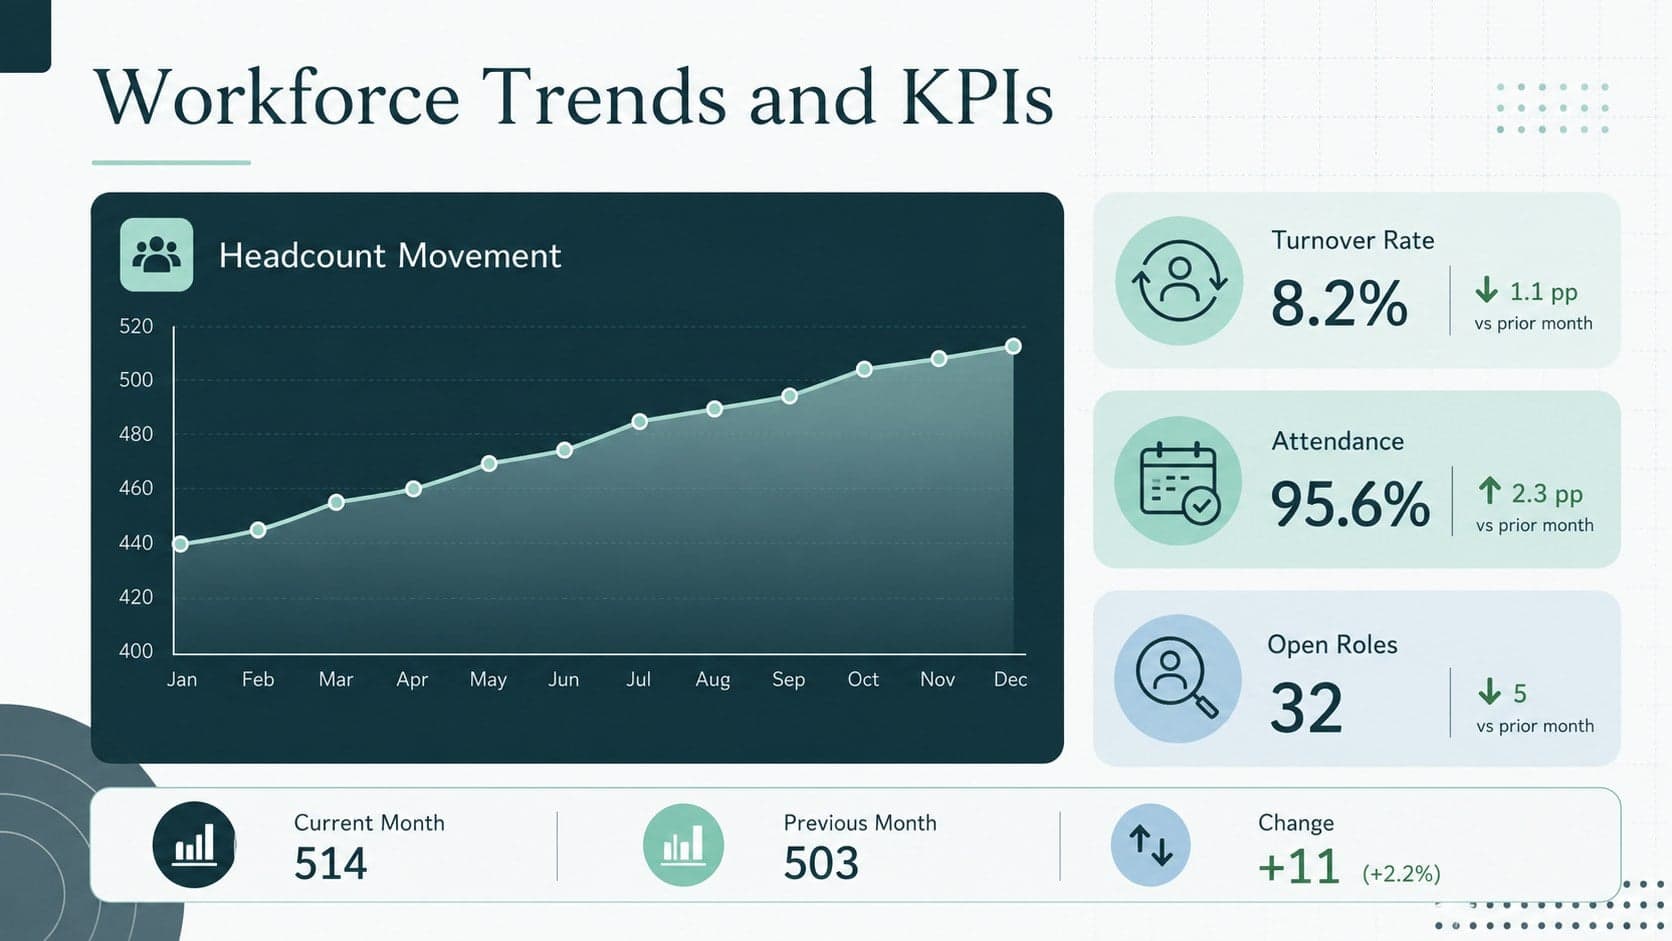Click the 32 open roles value
The height and width of the screenshot is (941, 1672).
point(1306,708)
